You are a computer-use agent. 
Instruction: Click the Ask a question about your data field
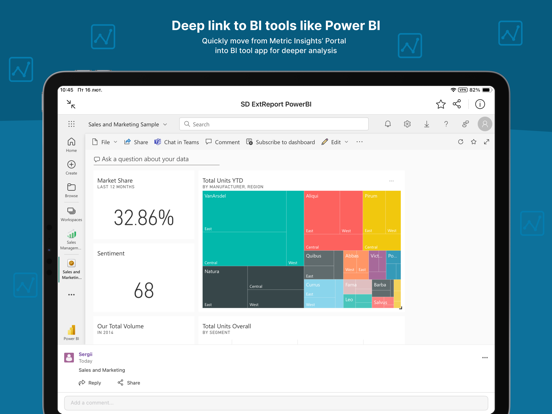click(156, 159)
